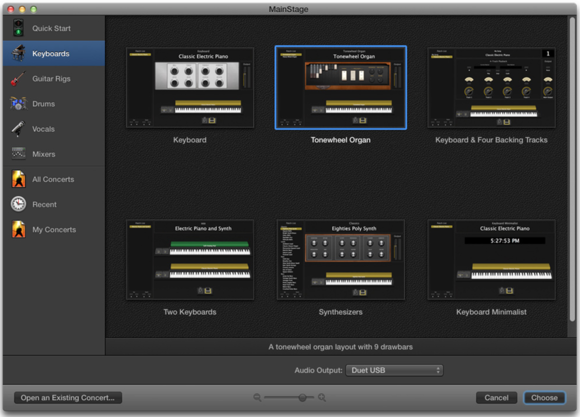Viewport: 580px width, 417px height.
Task: Click the Choose button
Action: [544, 398]
